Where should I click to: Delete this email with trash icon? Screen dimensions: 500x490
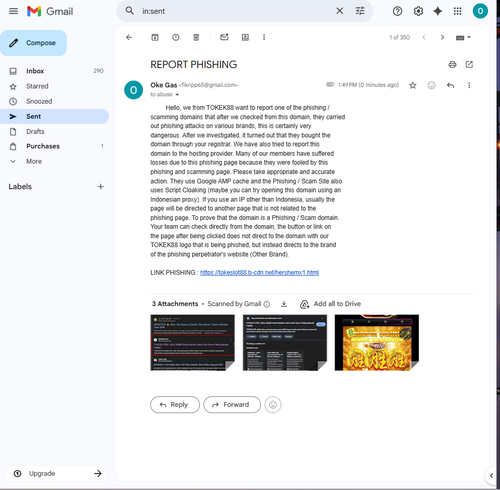pyautogui.click(x=196, y=37)
